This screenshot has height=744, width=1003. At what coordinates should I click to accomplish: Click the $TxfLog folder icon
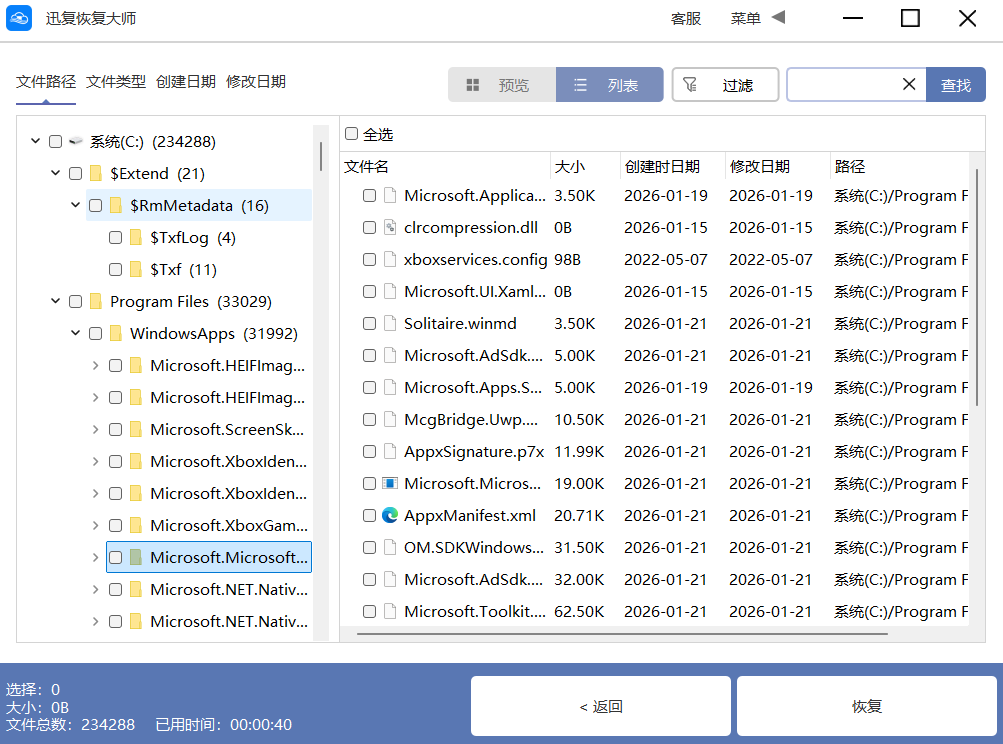coord(137,238)
